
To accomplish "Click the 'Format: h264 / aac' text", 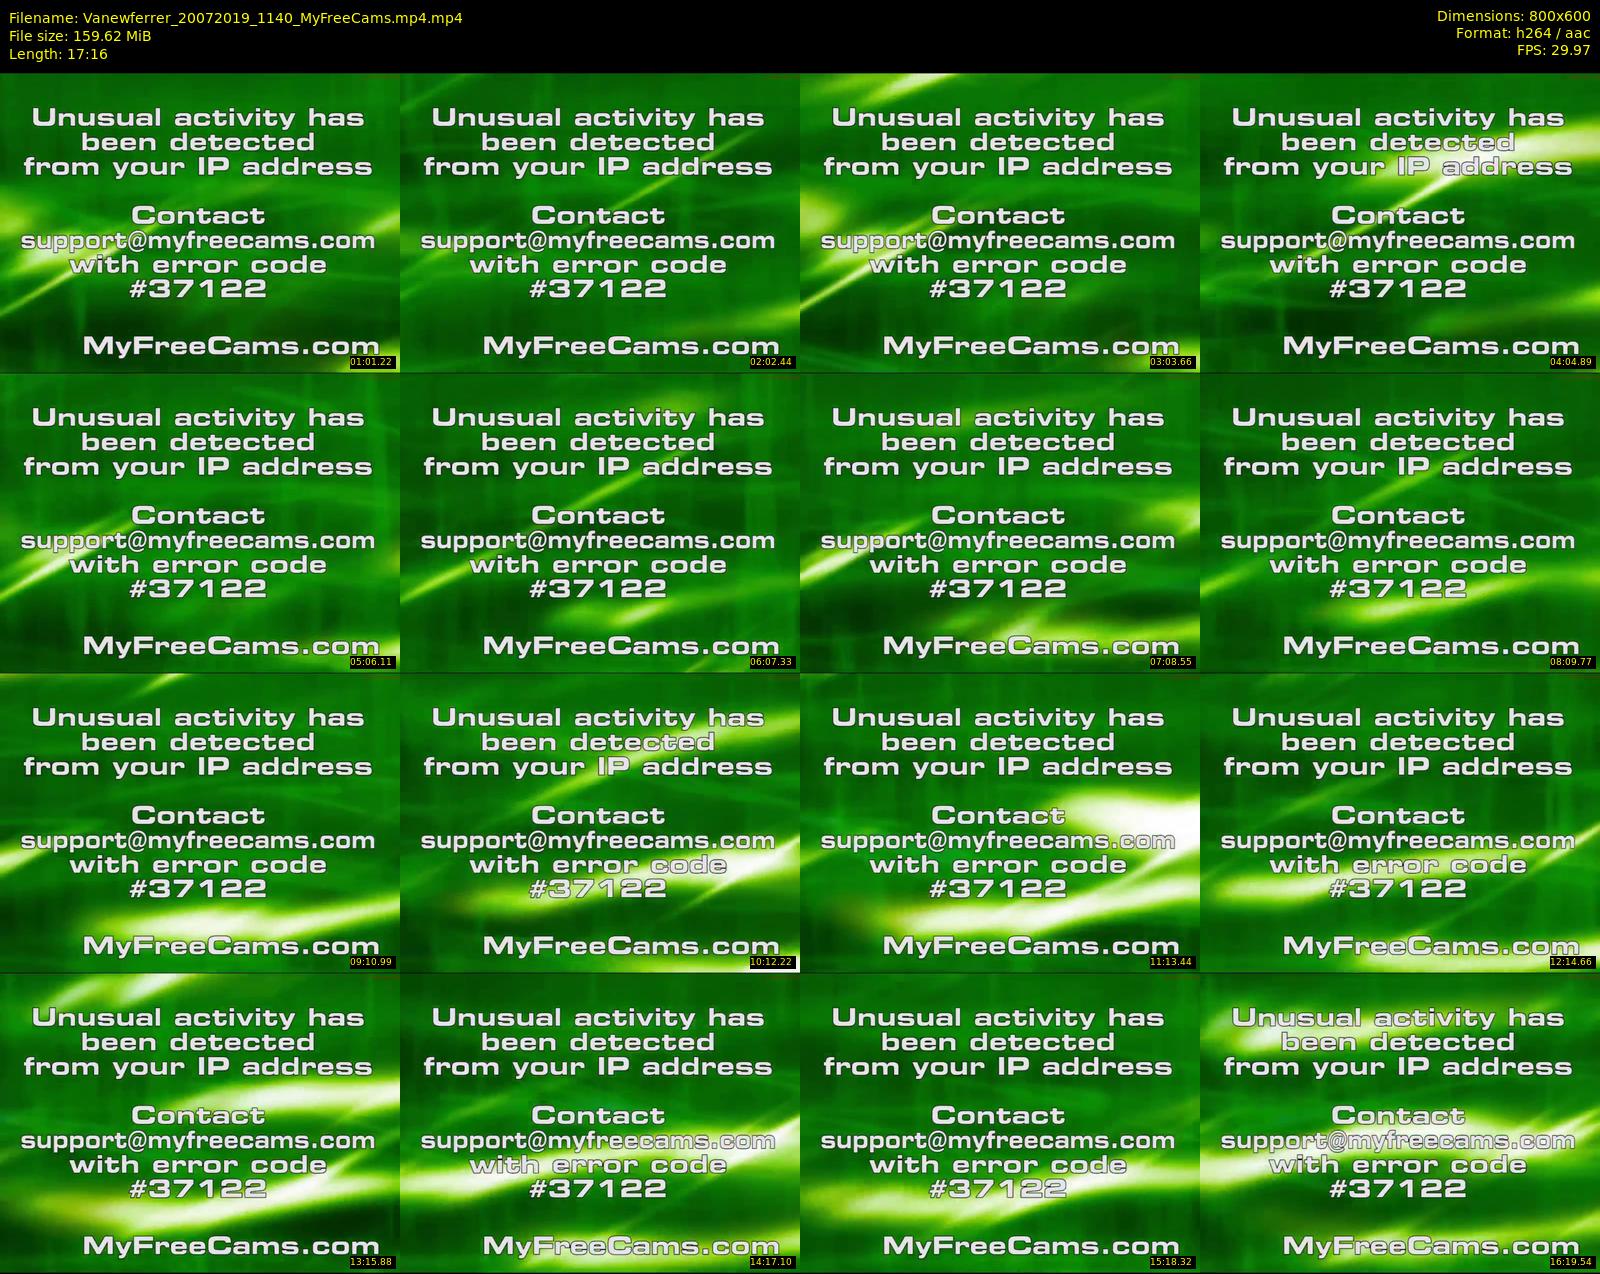I will coord(1522,33).
